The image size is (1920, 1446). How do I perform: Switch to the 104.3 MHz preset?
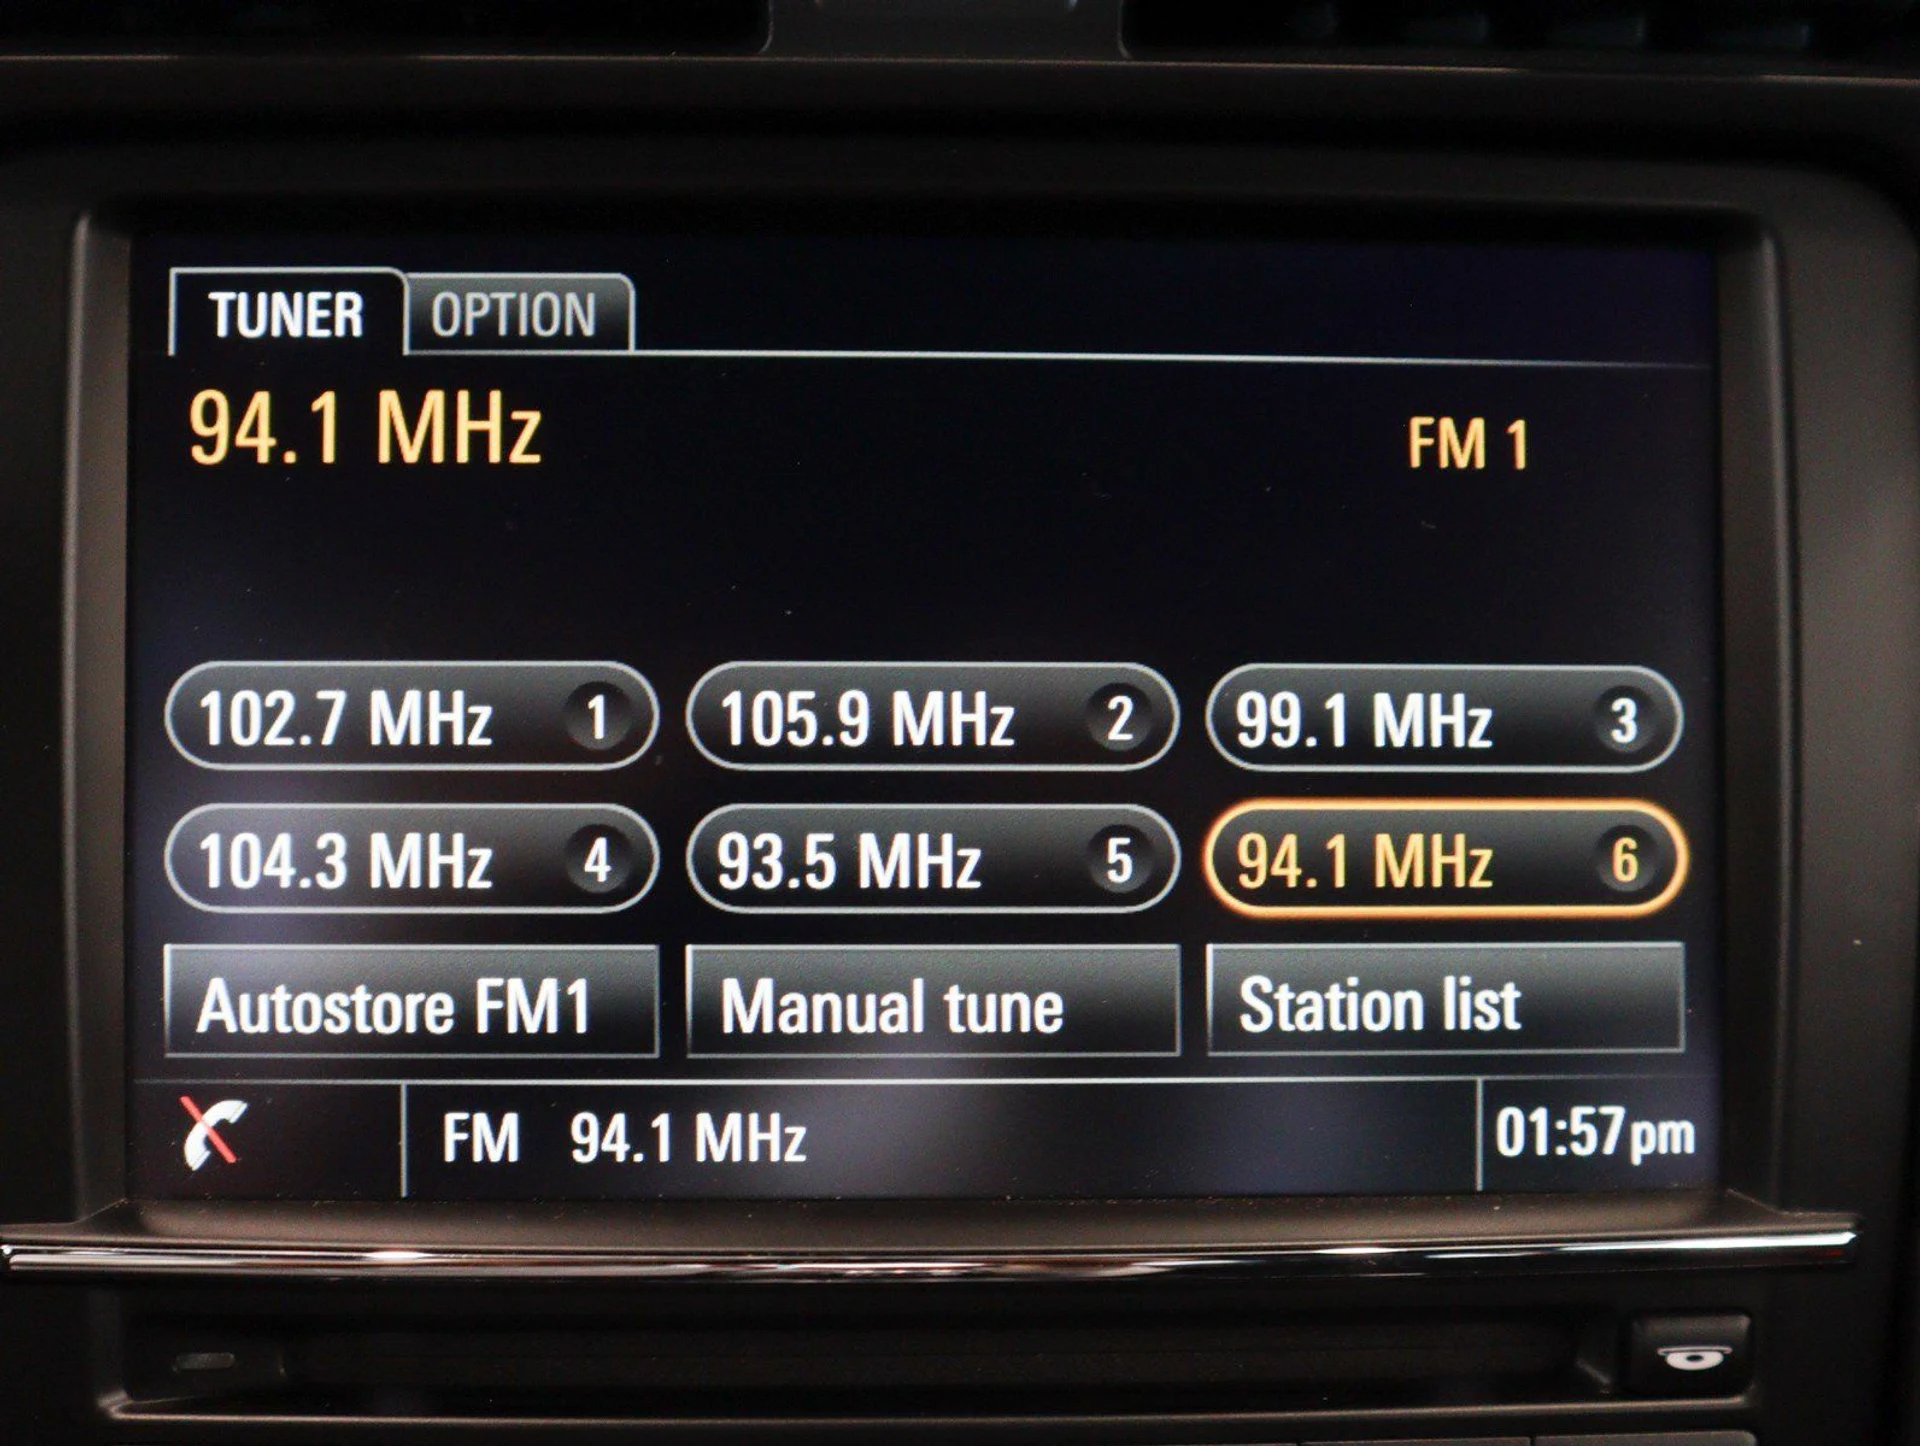point(345,860)
